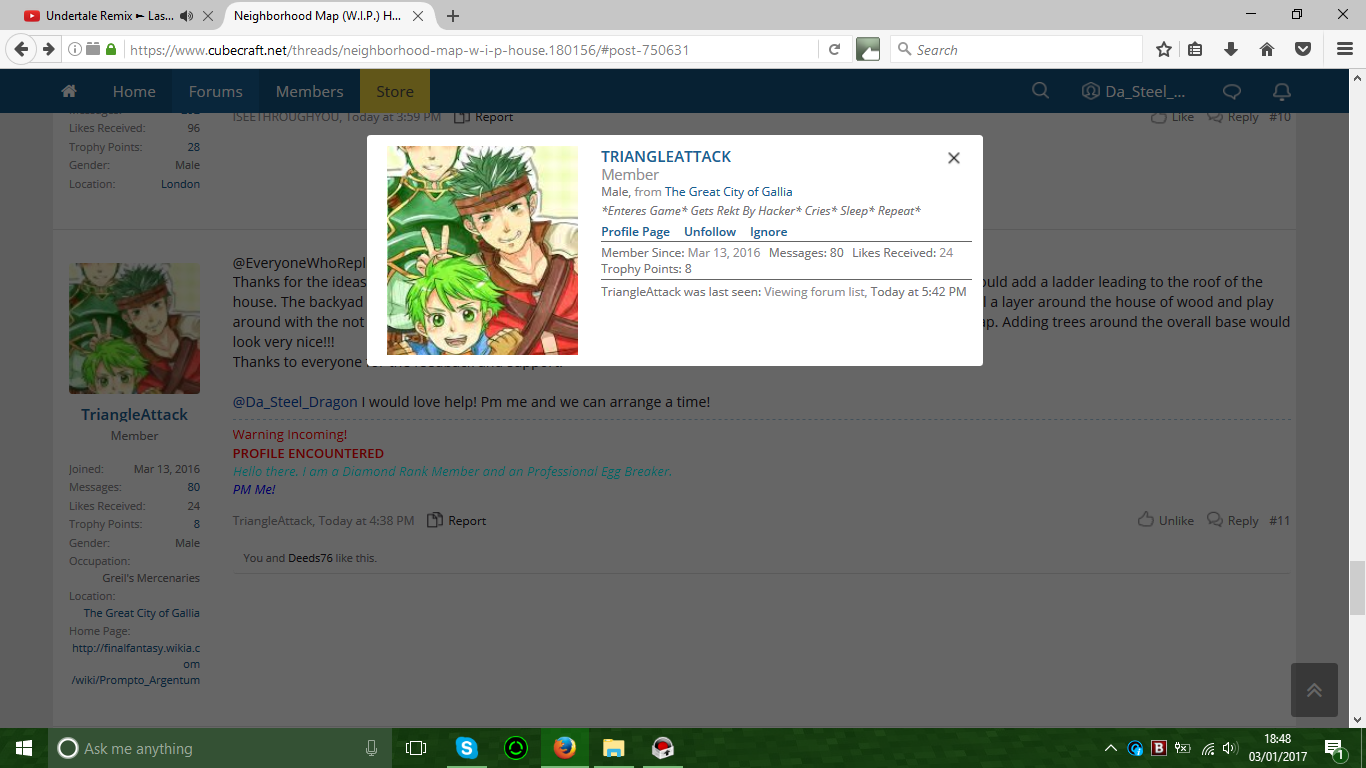Click the @Da_Steel_Dragon mention link
This screenshot has height=768, width=1366.
point(295,402)
